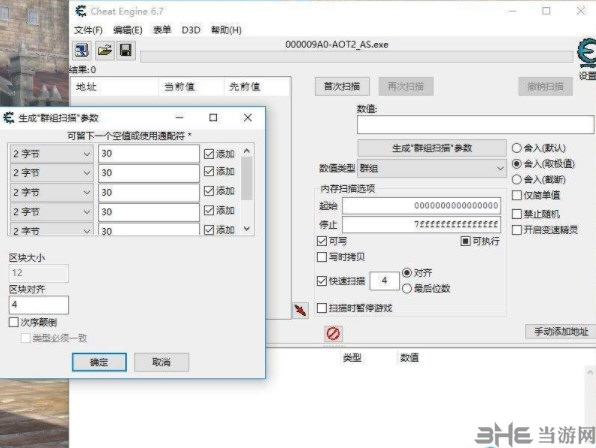Viewport: 596px width, 448px height.
Task: Enable 扫描时暂停游戏 checkbox
Action: (322, 308)
